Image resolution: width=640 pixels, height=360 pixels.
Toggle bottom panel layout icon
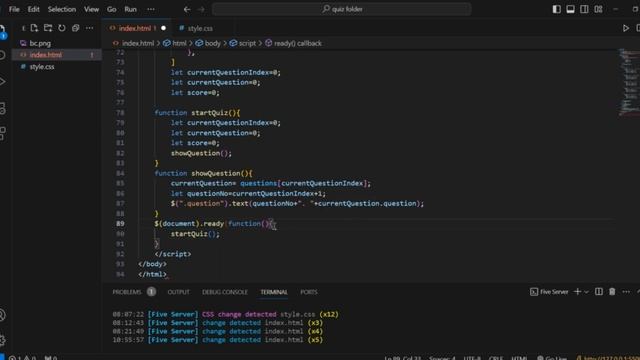click(x=570, y=9)
